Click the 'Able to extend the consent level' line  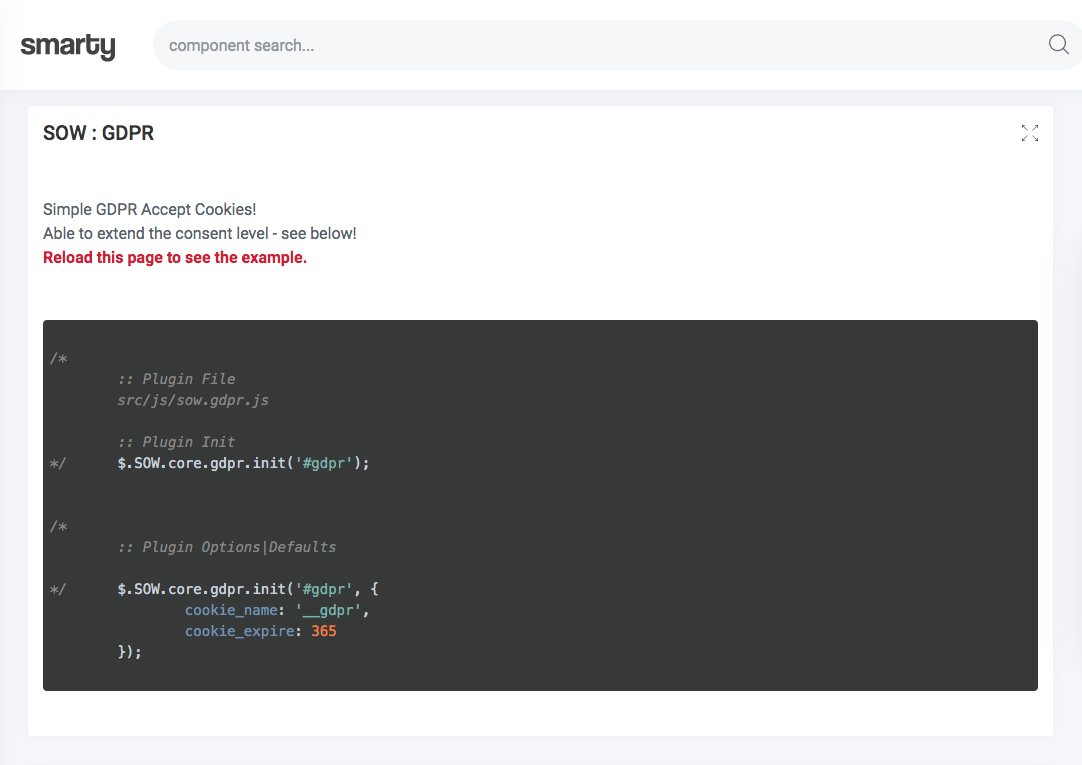[199, 233]
